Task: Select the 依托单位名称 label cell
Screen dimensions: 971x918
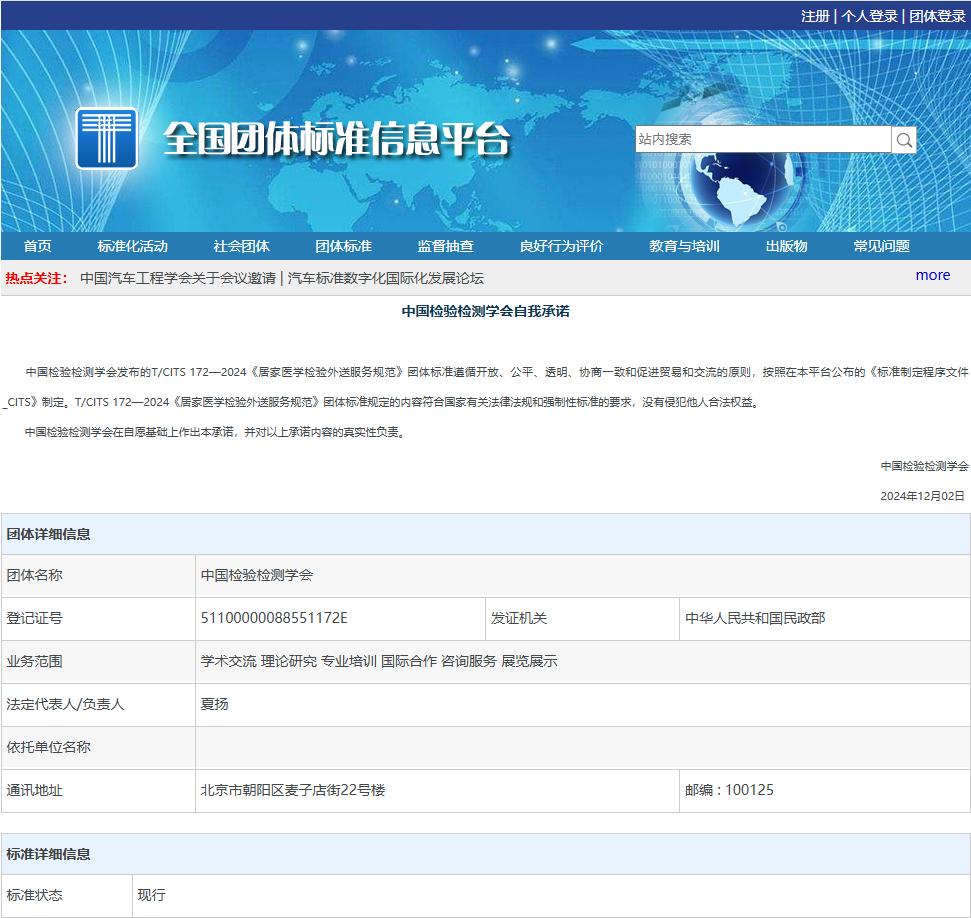Action: [98, 748]
